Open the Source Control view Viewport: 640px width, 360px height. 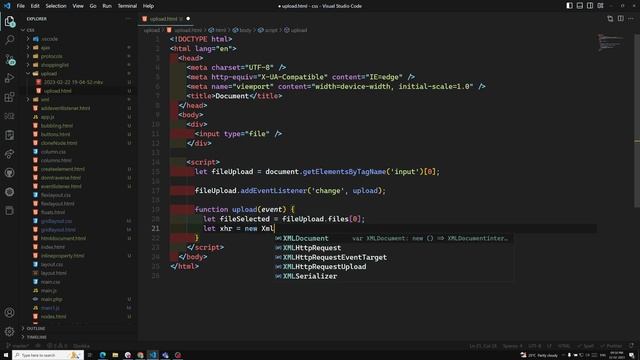tap(9, 59)
